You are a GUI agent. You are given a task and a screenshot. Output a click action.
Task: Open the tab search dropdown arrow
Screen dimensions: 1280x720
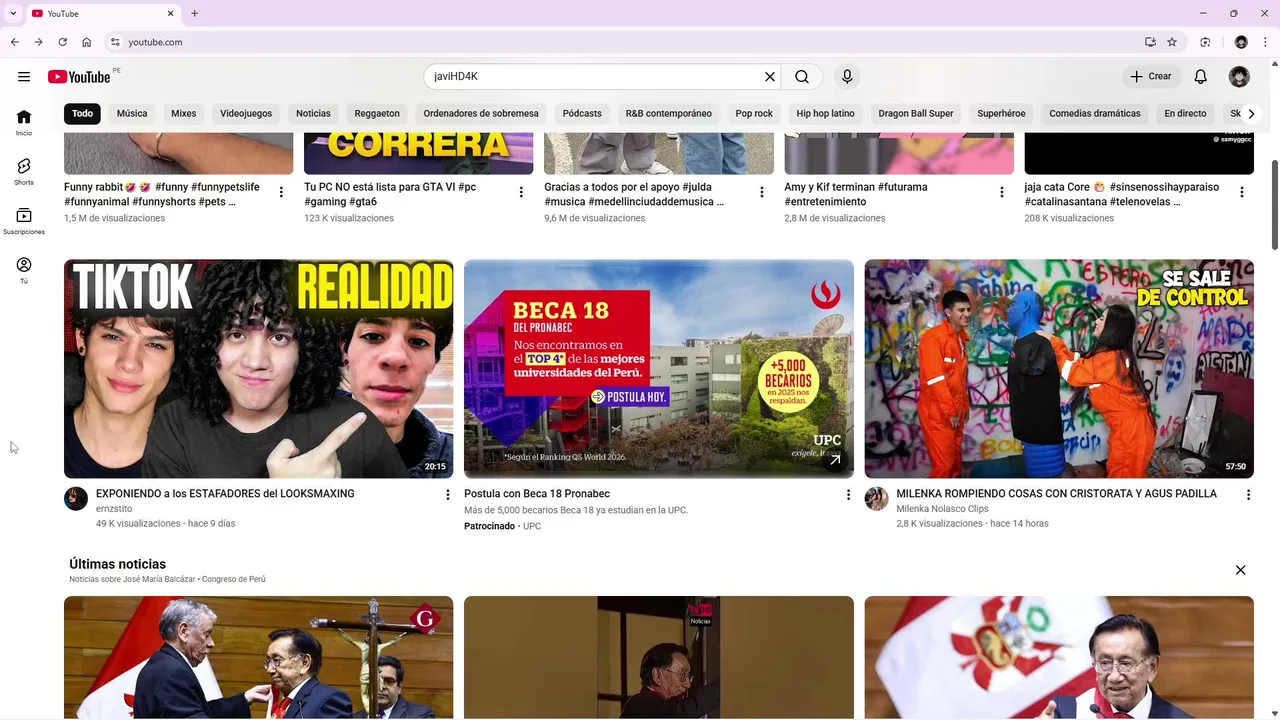coord(13,14)
